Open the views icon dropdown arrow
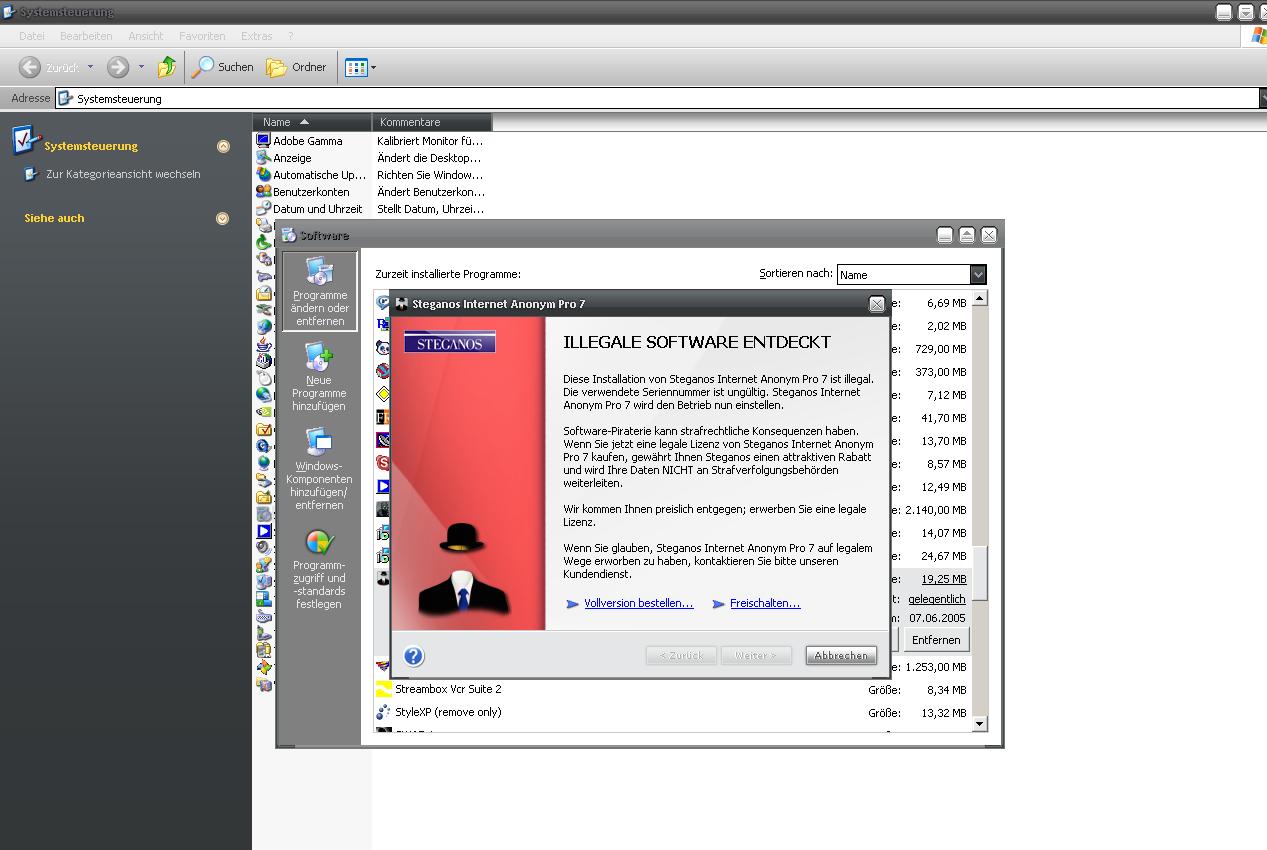The image size is (1267, 850). pyautogui.click(x=374, y=68)
